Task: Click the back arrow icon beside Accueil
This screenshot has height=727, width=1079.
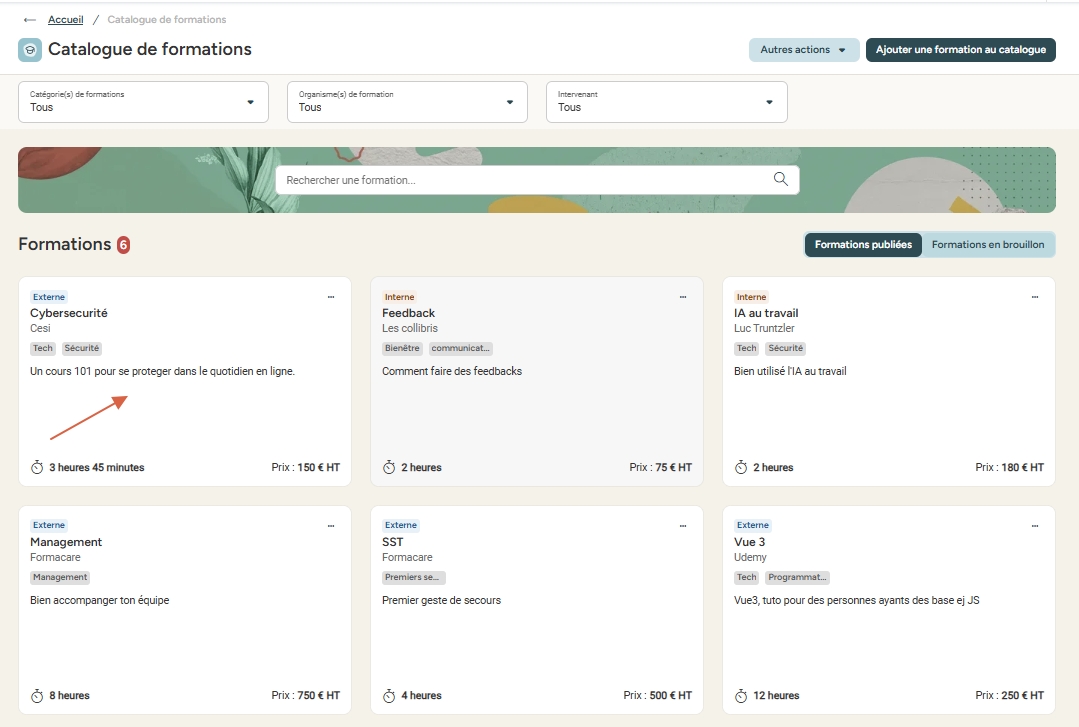Action: [x=30, y=20]
